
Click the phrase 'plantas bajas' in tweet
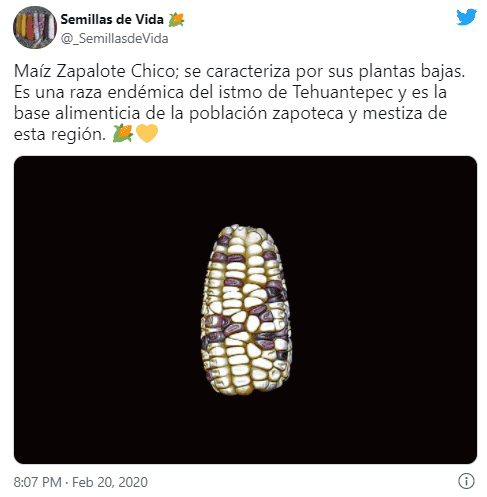pos(412,71)
